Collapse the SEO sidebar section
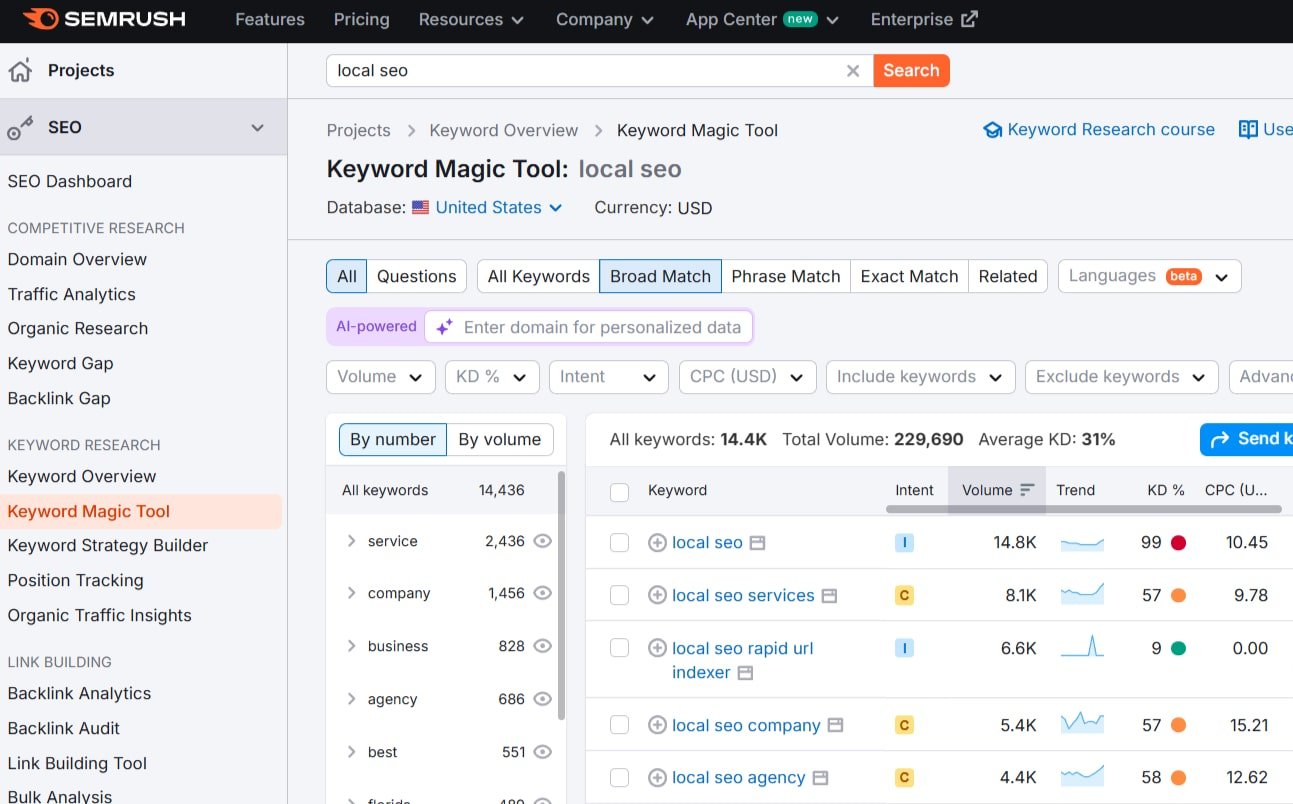The width and height of the screenshot is (1293, 804). click(x=257, y=128)
